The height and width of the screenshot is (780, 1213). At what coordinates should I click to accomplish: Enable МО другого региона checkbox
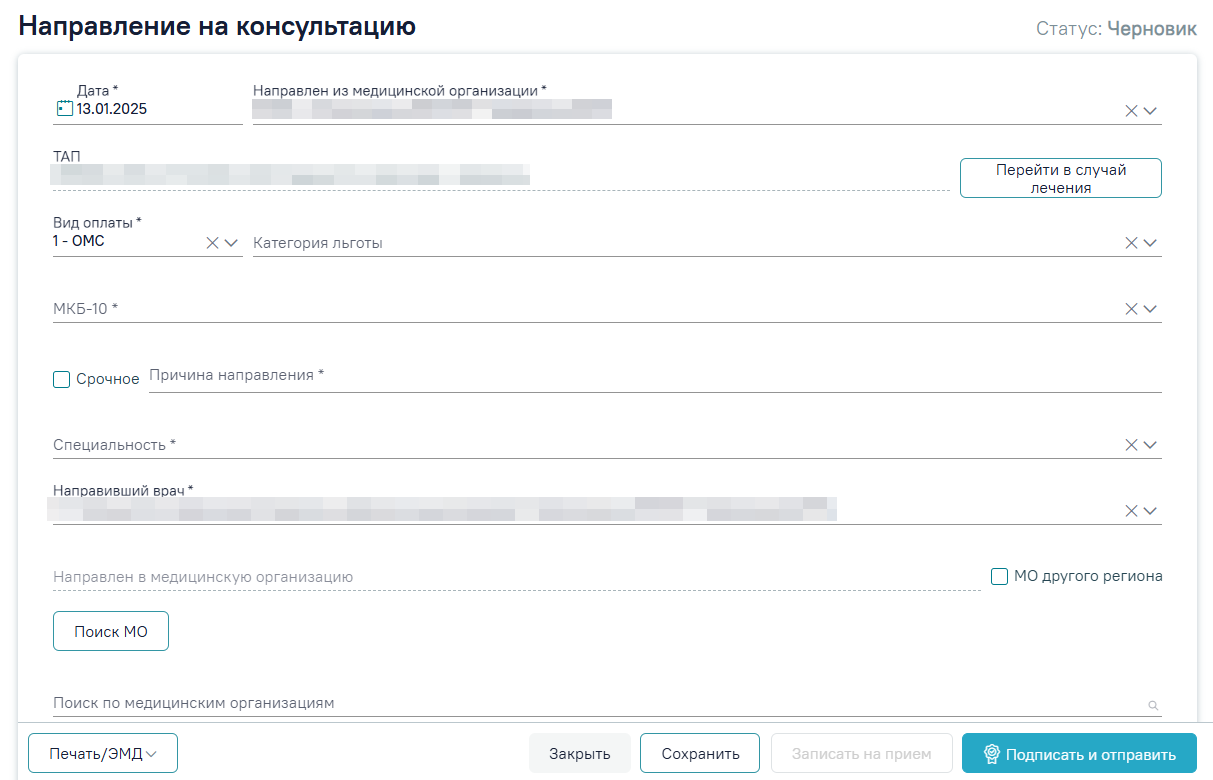pyautogui.click(x=999, y=576)
